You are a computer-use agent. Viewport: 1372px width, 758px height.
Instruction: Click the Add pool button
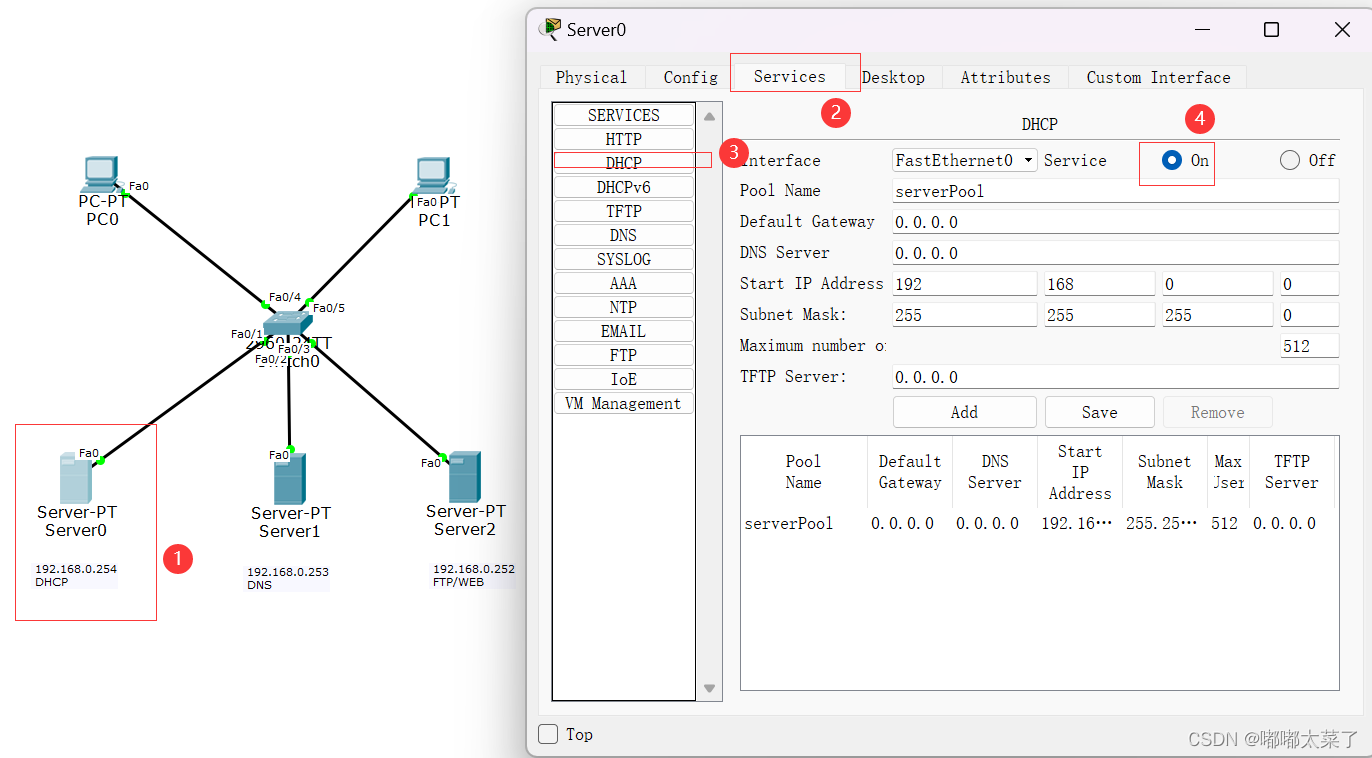965,412
